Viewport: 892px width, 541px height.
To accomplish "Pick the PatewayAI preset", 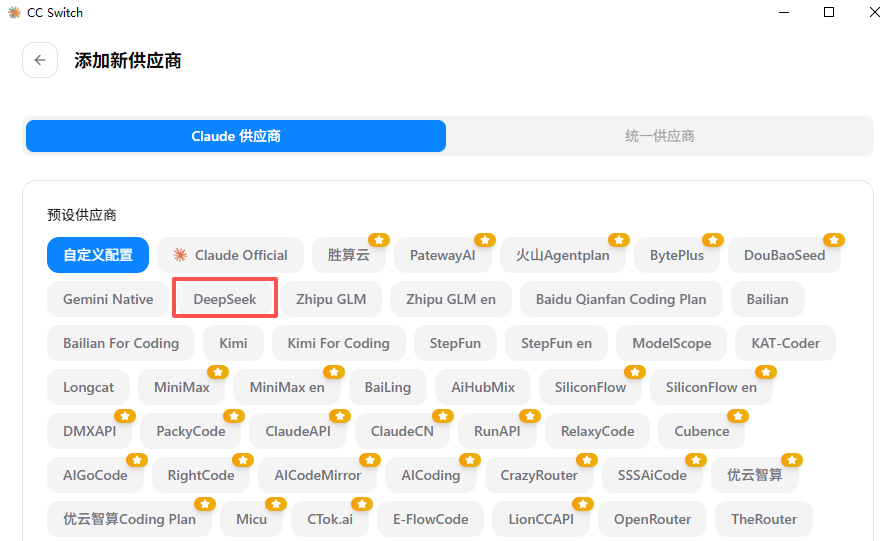I will 443,255.
